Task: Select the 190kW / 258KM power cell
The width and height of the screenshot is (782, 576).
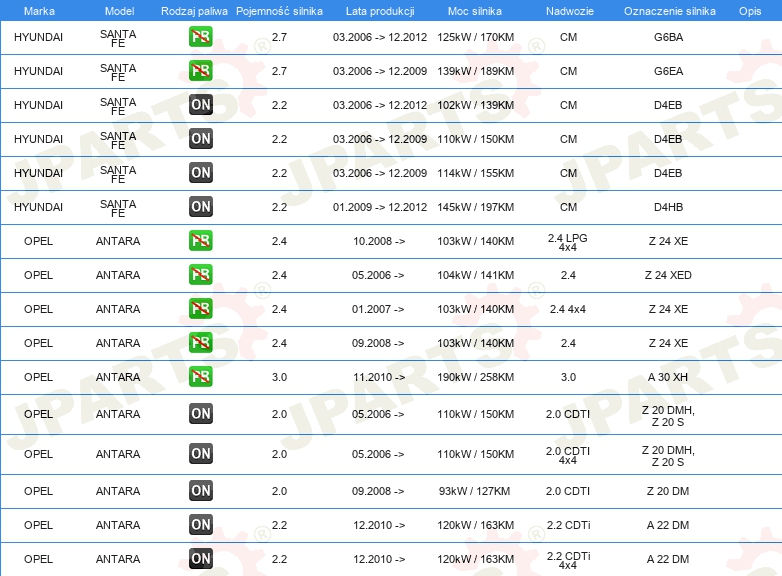Action: [476, 377]
